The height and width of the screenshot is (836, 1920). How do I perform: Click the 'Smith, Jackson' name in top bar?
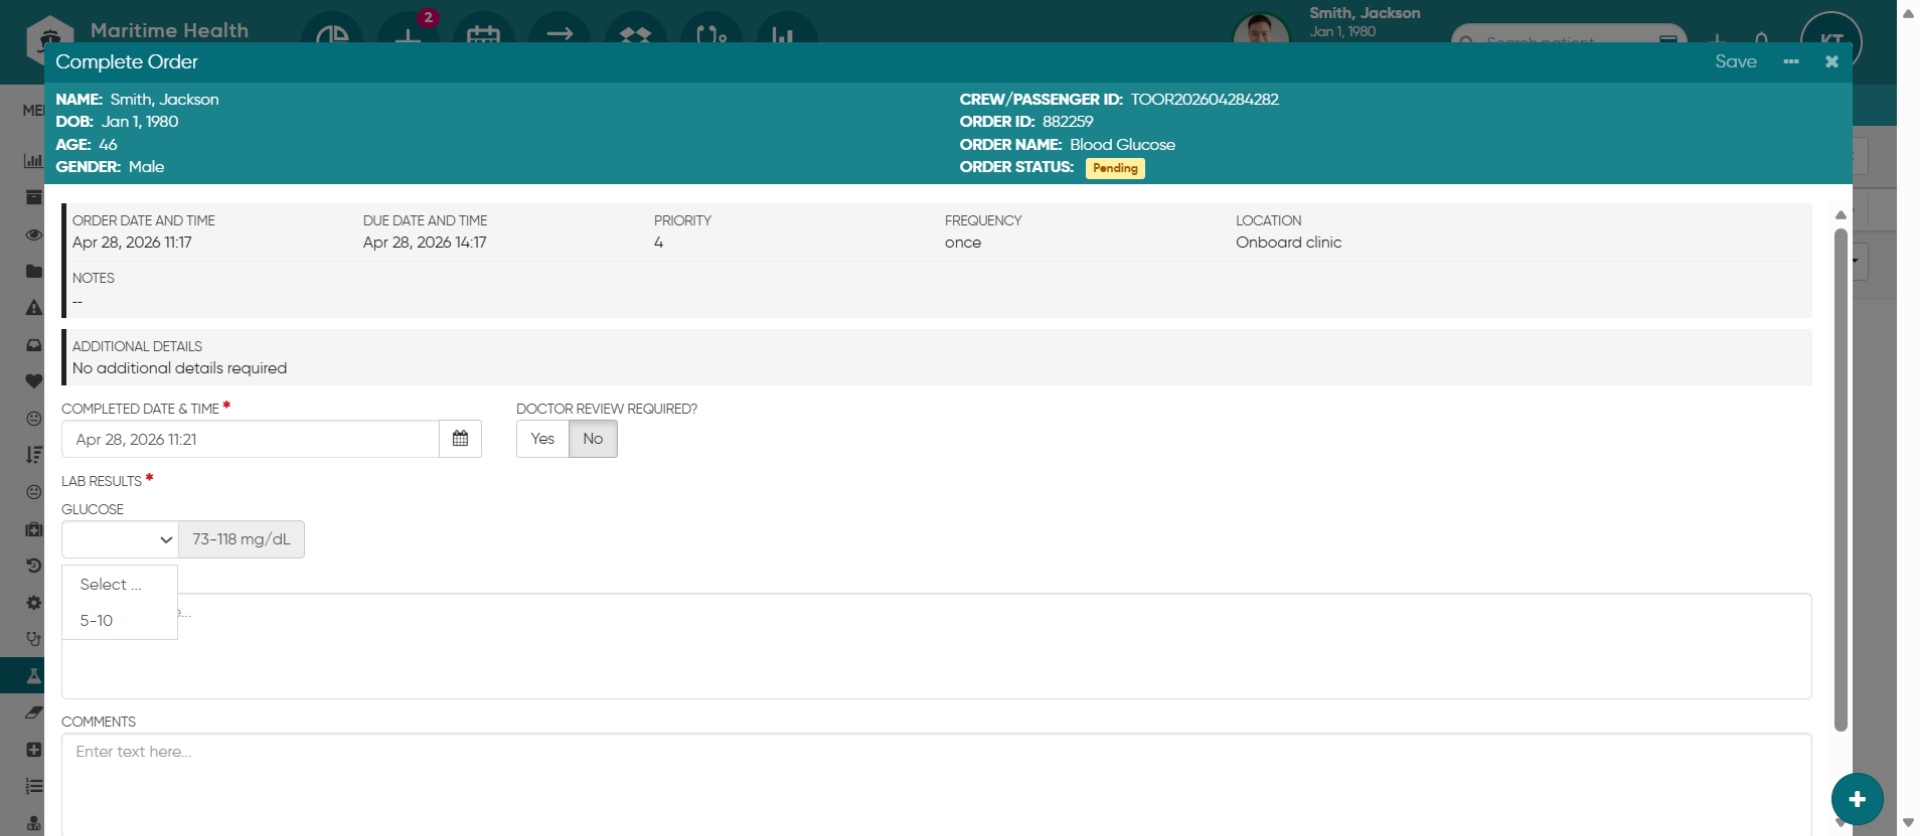point(1365,13)
